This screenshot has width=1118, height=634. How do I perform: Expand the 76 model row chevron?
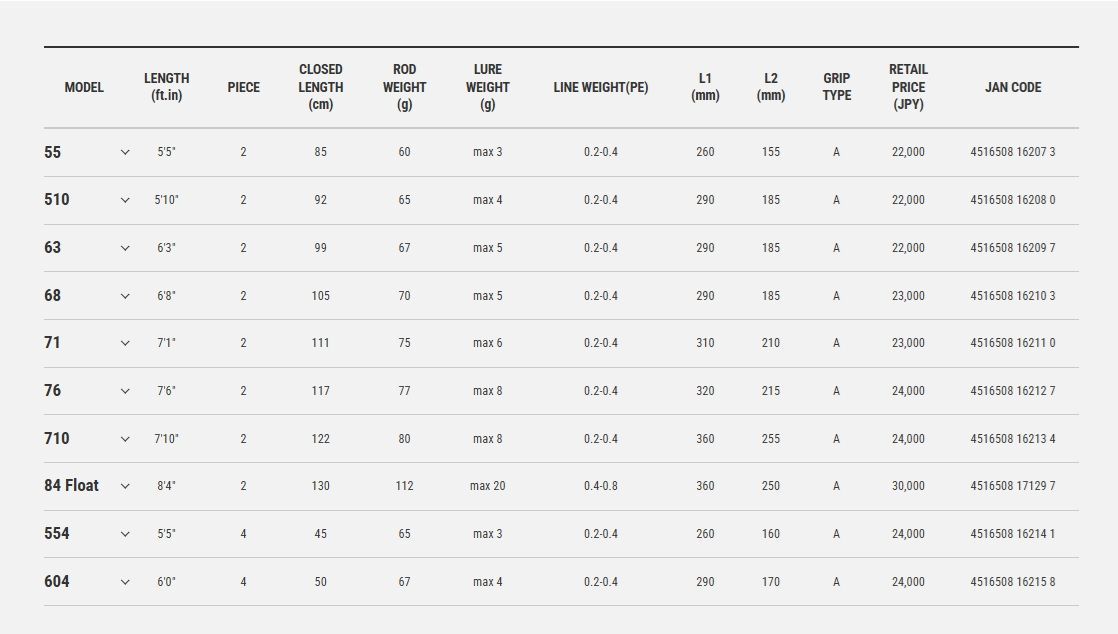click(x=125, y=391)
